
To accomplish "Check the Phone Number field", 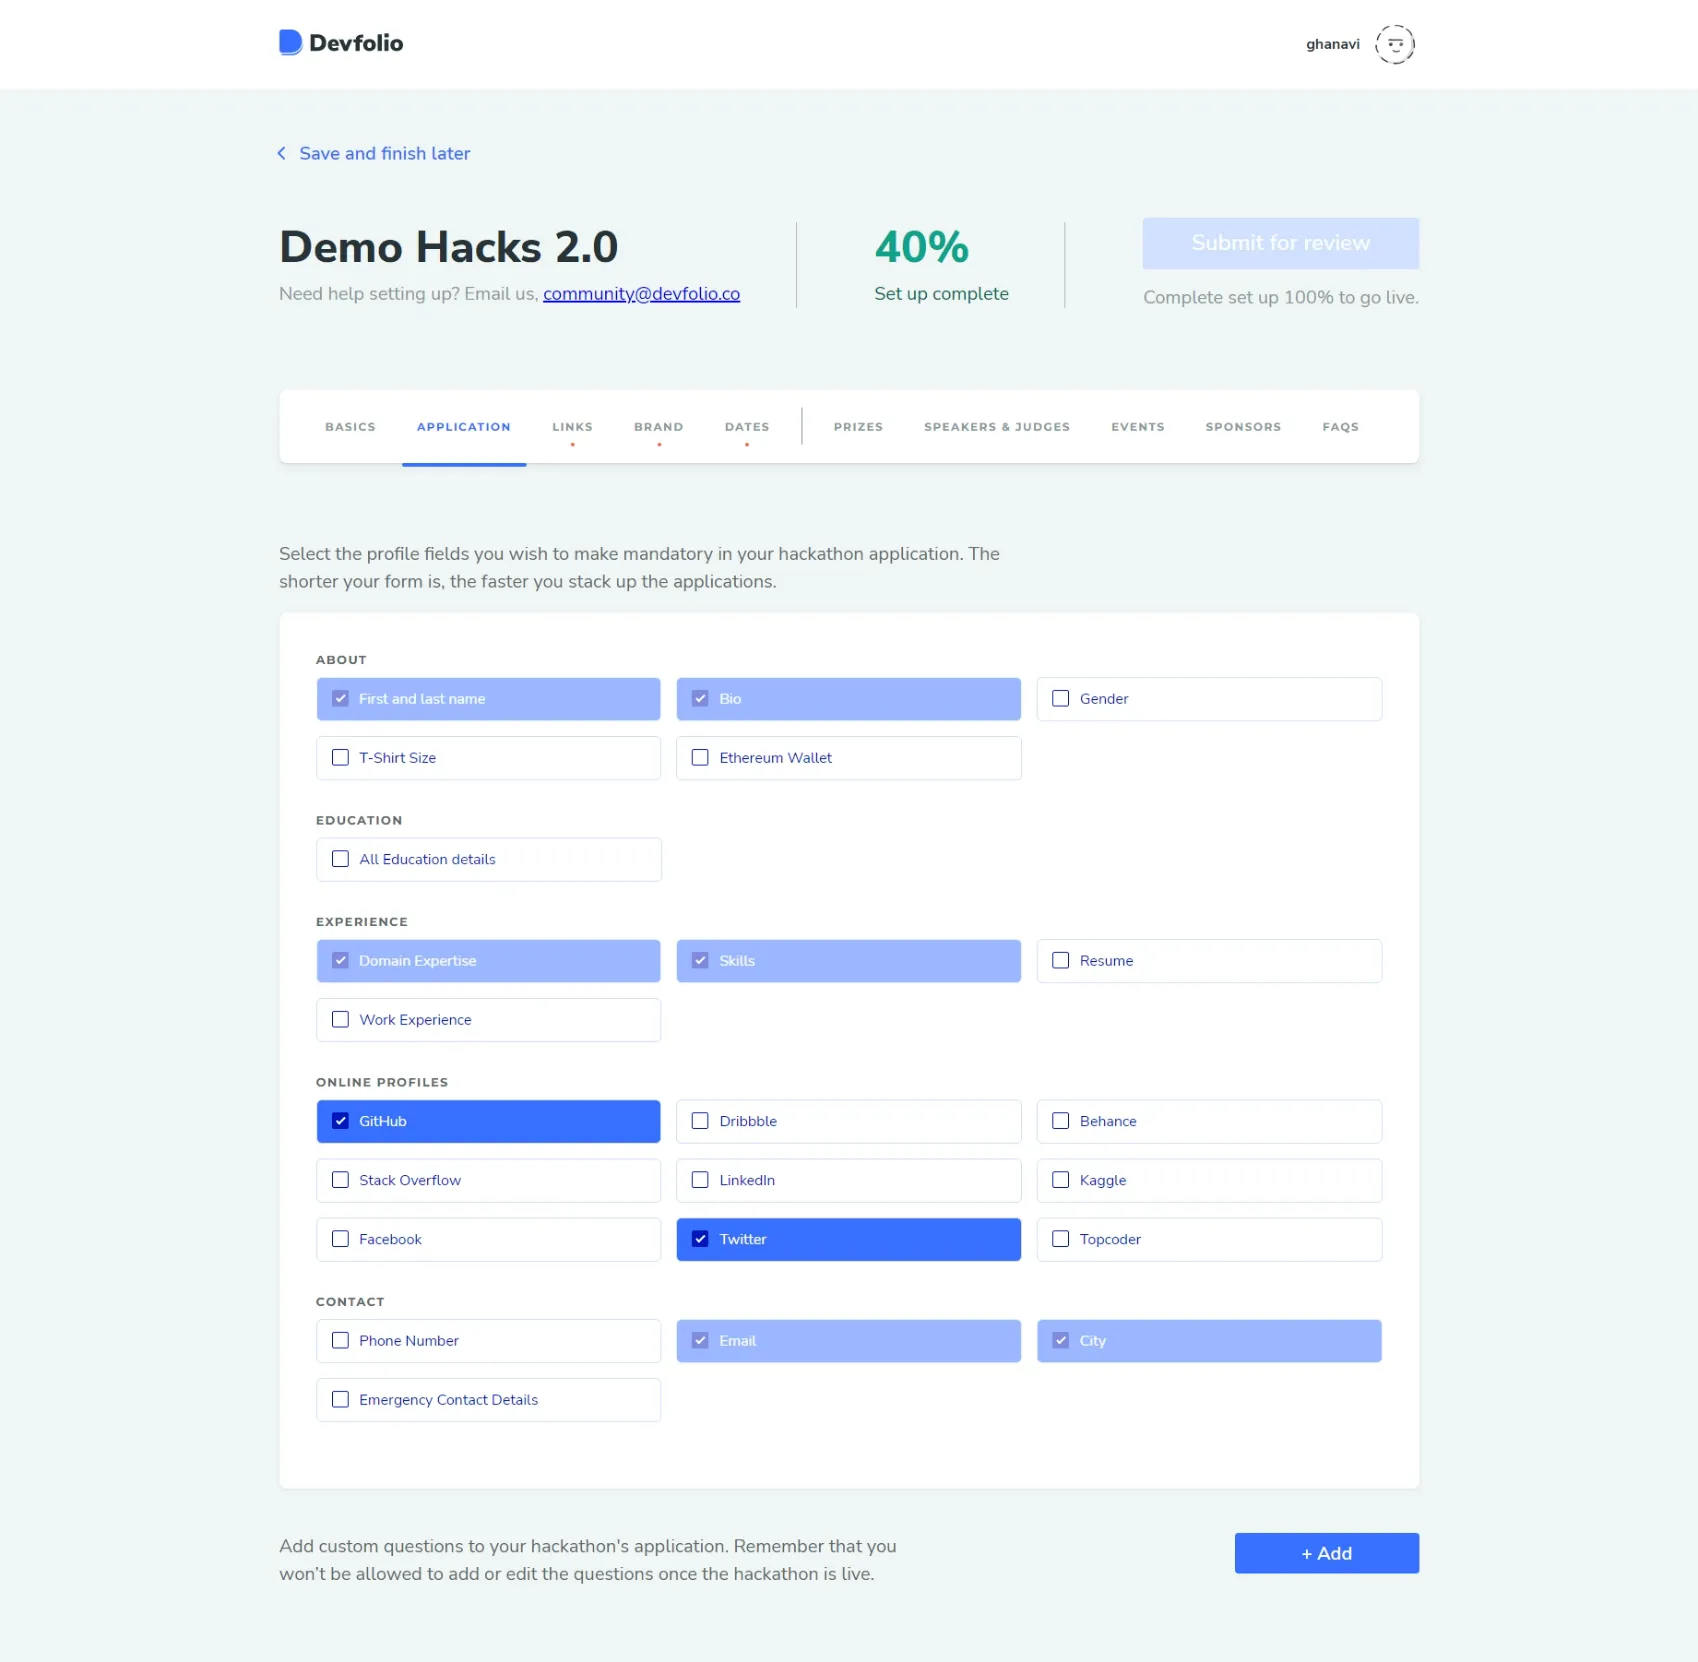I will 488,1341.
